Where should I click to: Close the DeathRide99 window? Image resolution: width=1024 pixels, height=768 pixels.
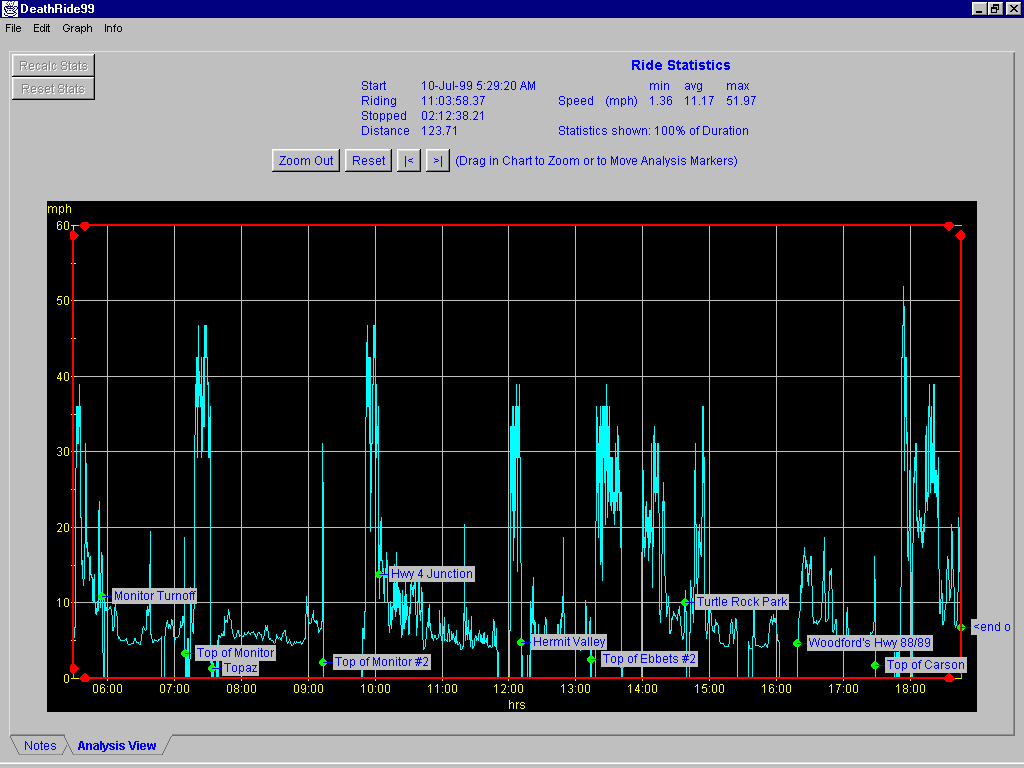pos(1013,8)
